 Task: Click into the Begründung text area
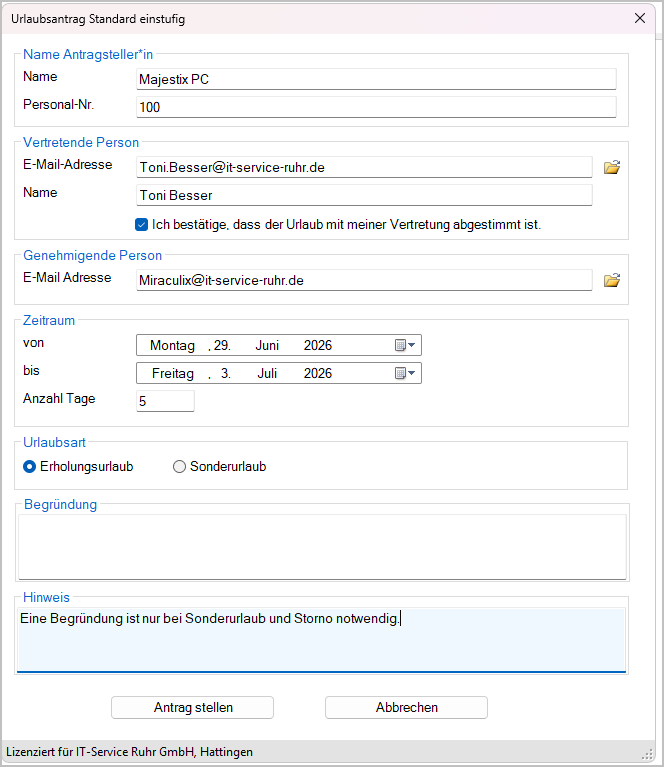[x=322, y=546]
